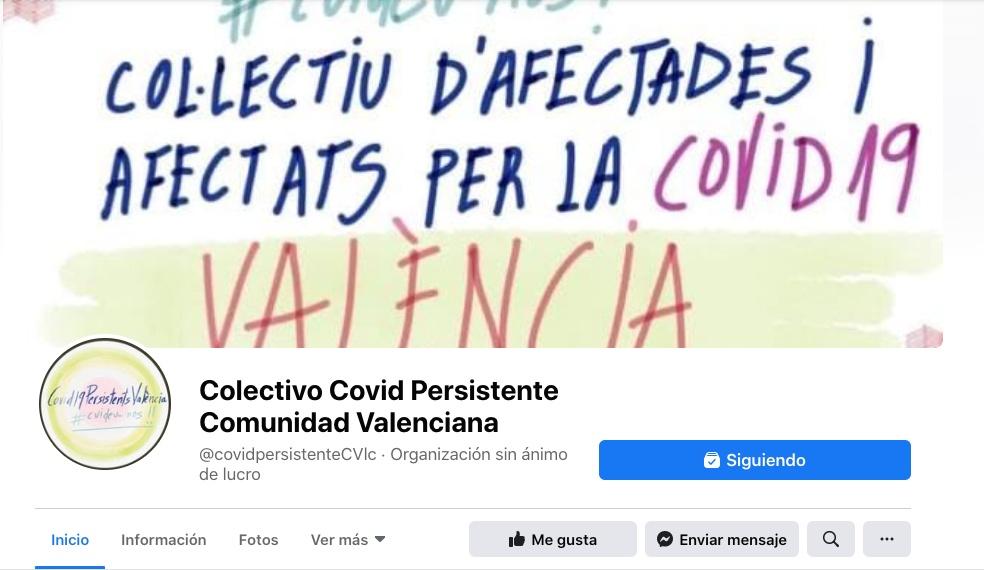Screen dimensions: 984x570
Task: Click the Comunidad Valenciana title line
Action: (x=349, y=422)
